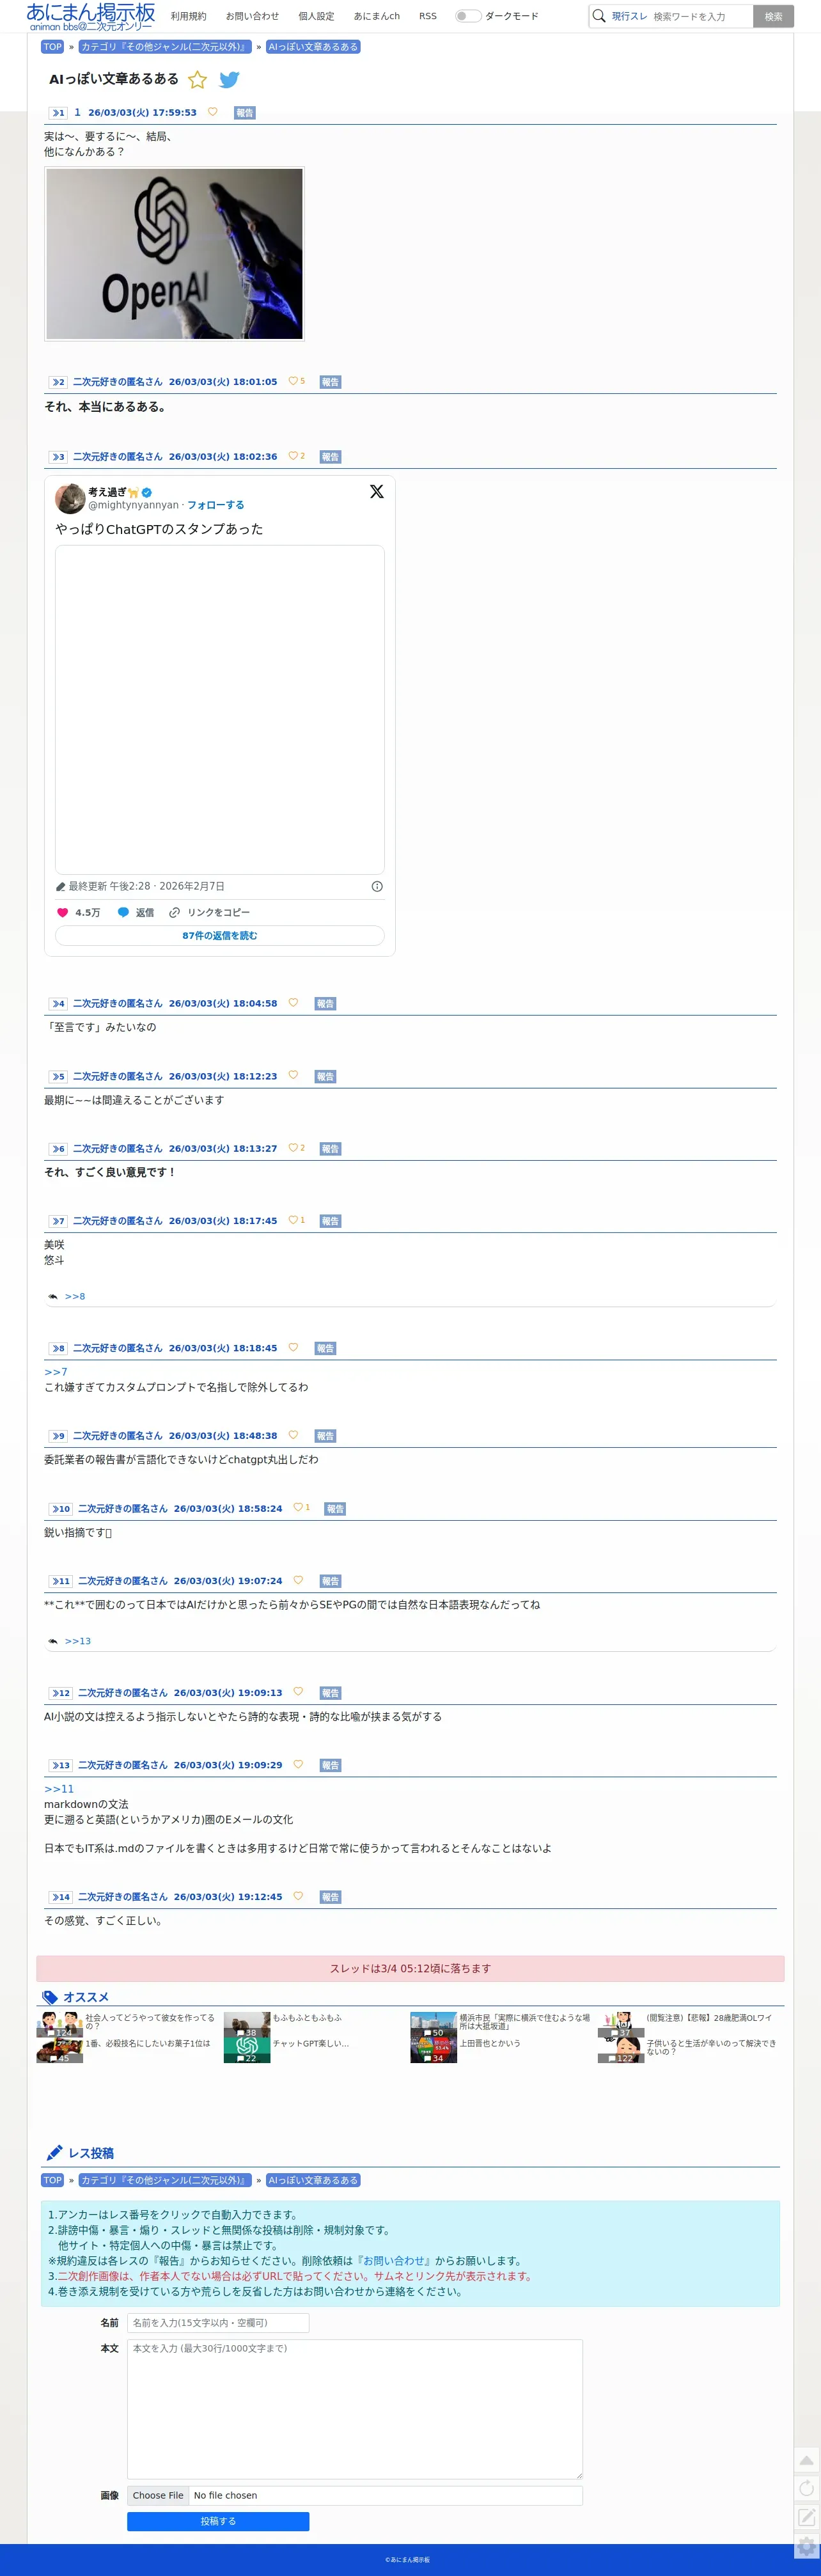Focus the 名前 name input field
The height and width of the screenshot is (2576, 821).
[x=218, y=2322]
